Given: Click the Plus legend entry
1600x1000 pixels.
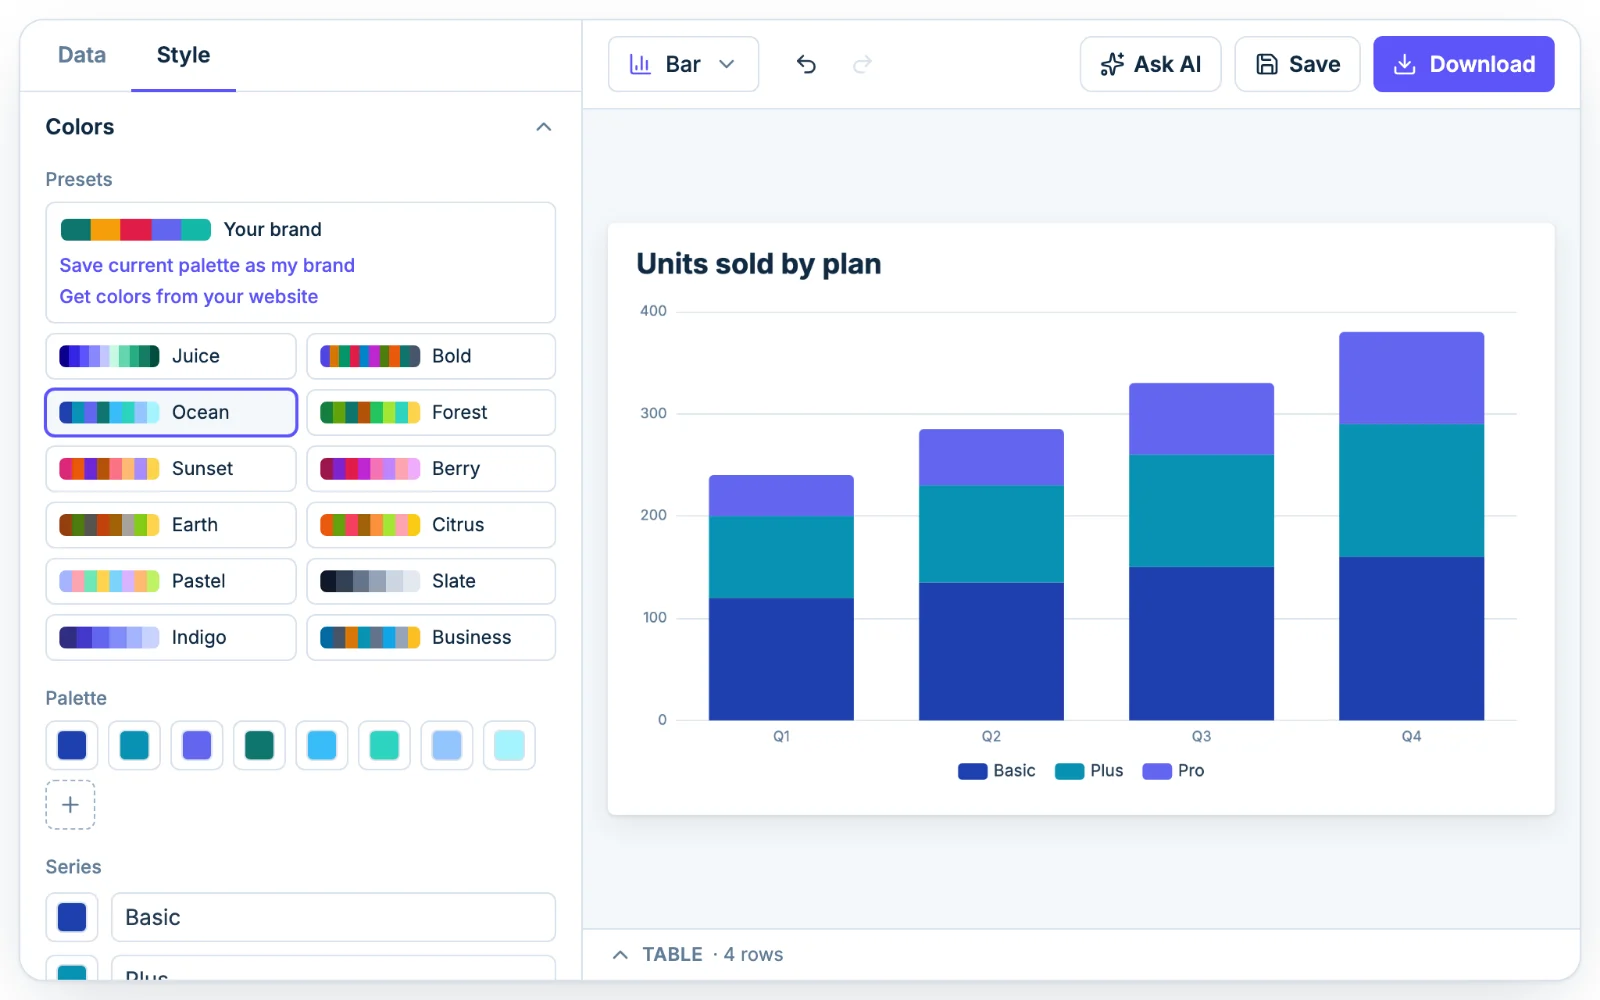Looking at the screenshot, I should 1090,771.
